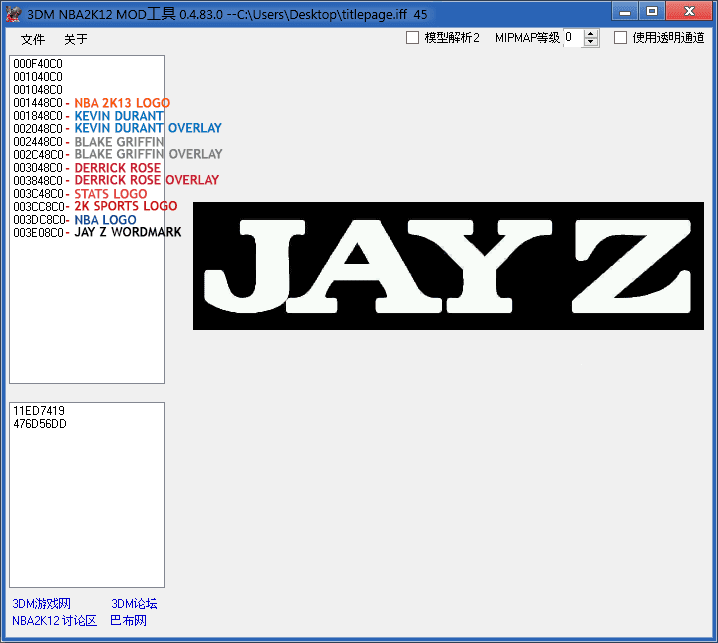Select entry 003048C0 DERRICK ROSE
The height and width of the screenshot is (643, 718).
click(87, 168)
